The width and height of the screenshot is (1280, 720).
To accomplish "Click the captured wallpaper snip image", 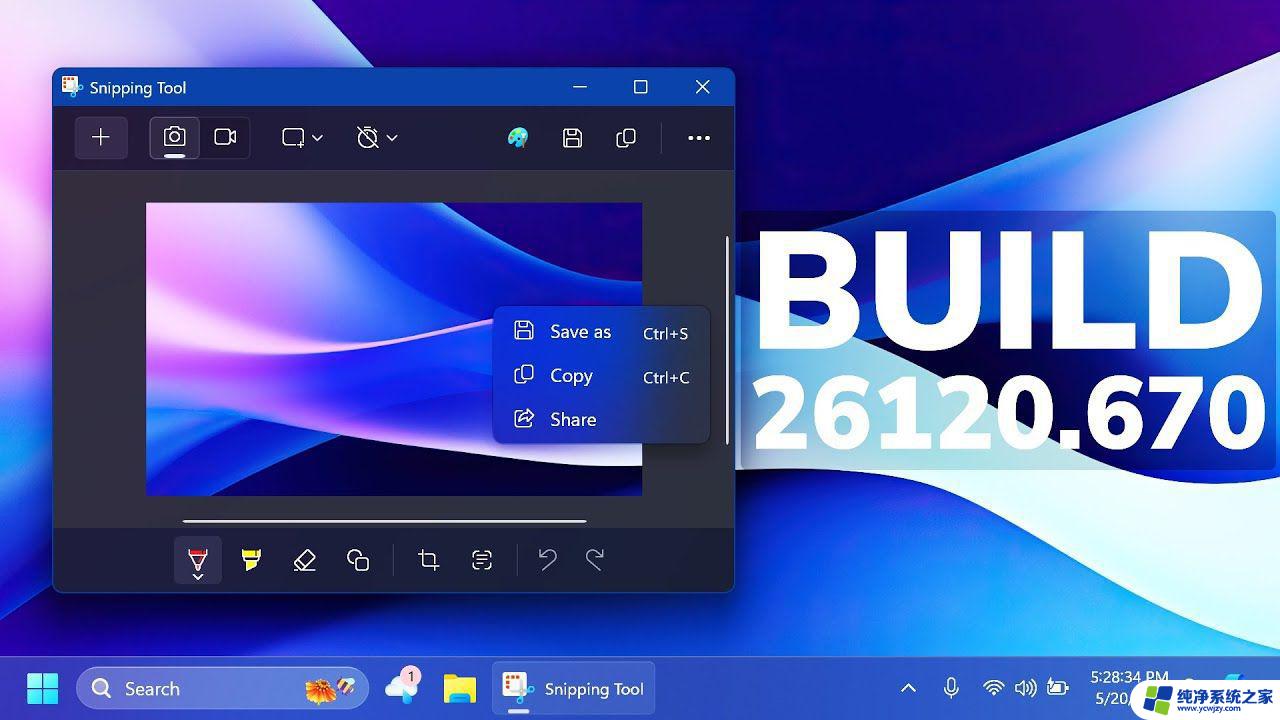I will (x=394, y=349).
